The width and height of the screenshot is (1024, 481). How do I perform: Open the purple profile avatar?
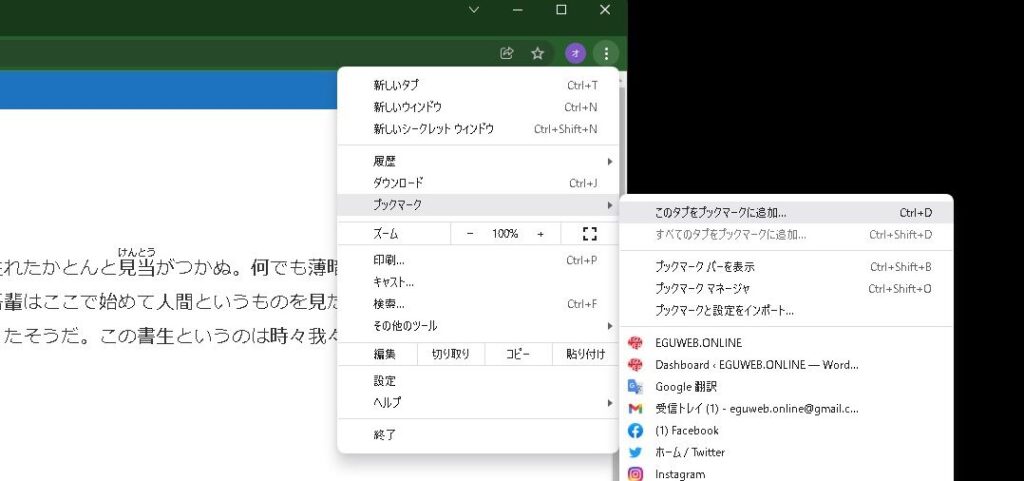575,53
